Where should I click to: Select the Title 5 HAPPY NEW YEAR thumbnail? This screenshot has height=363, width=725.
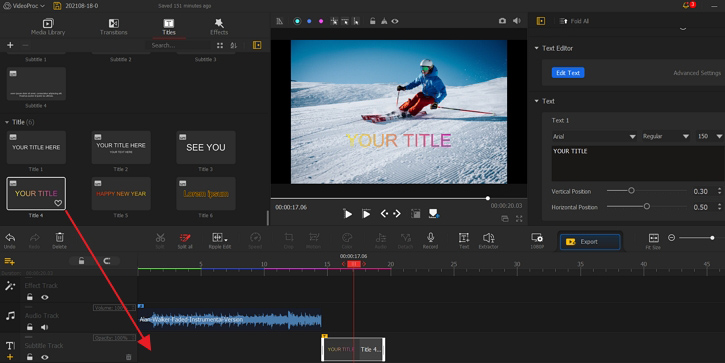click(121, 194)
